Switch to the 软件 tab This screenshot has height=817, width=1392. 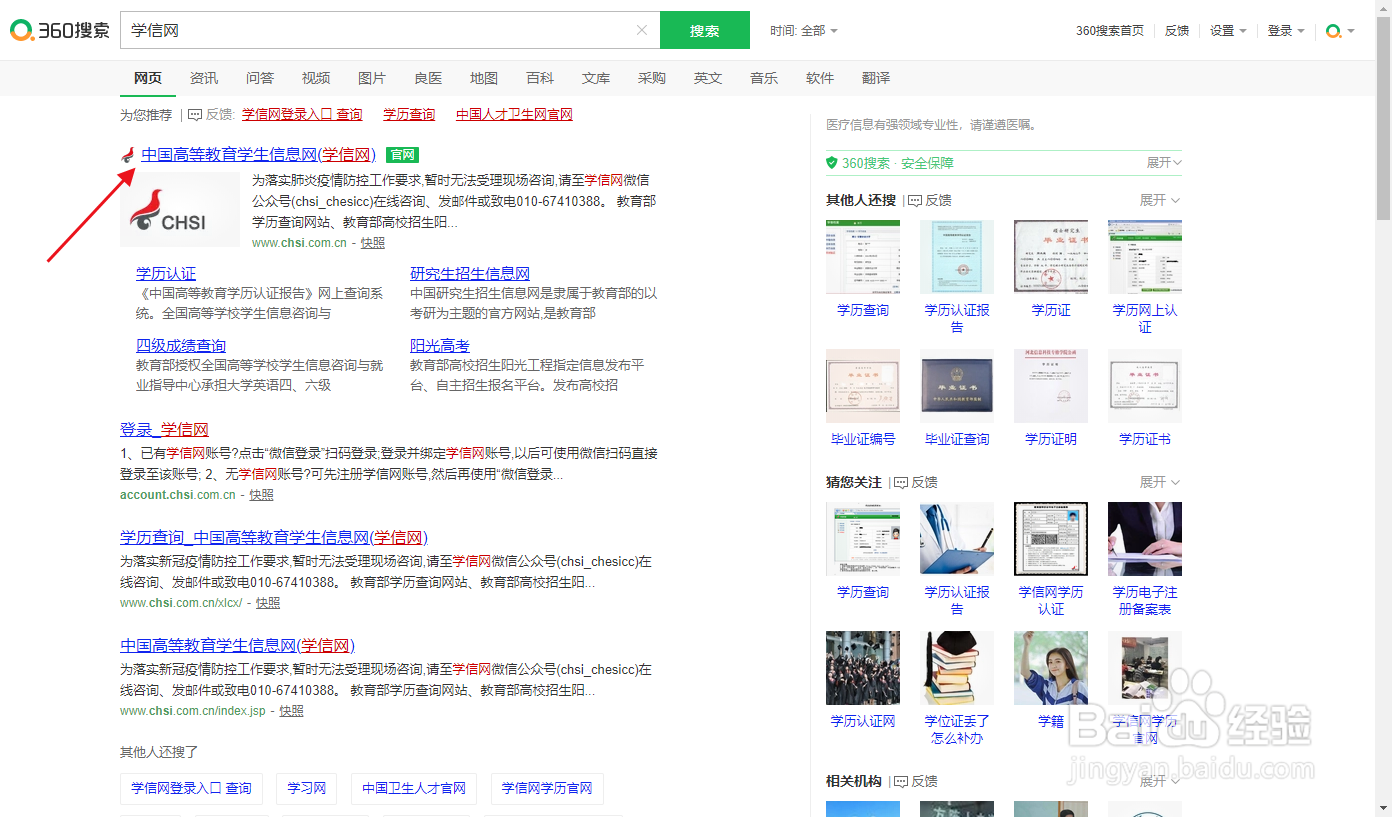[x=820, y=78]
